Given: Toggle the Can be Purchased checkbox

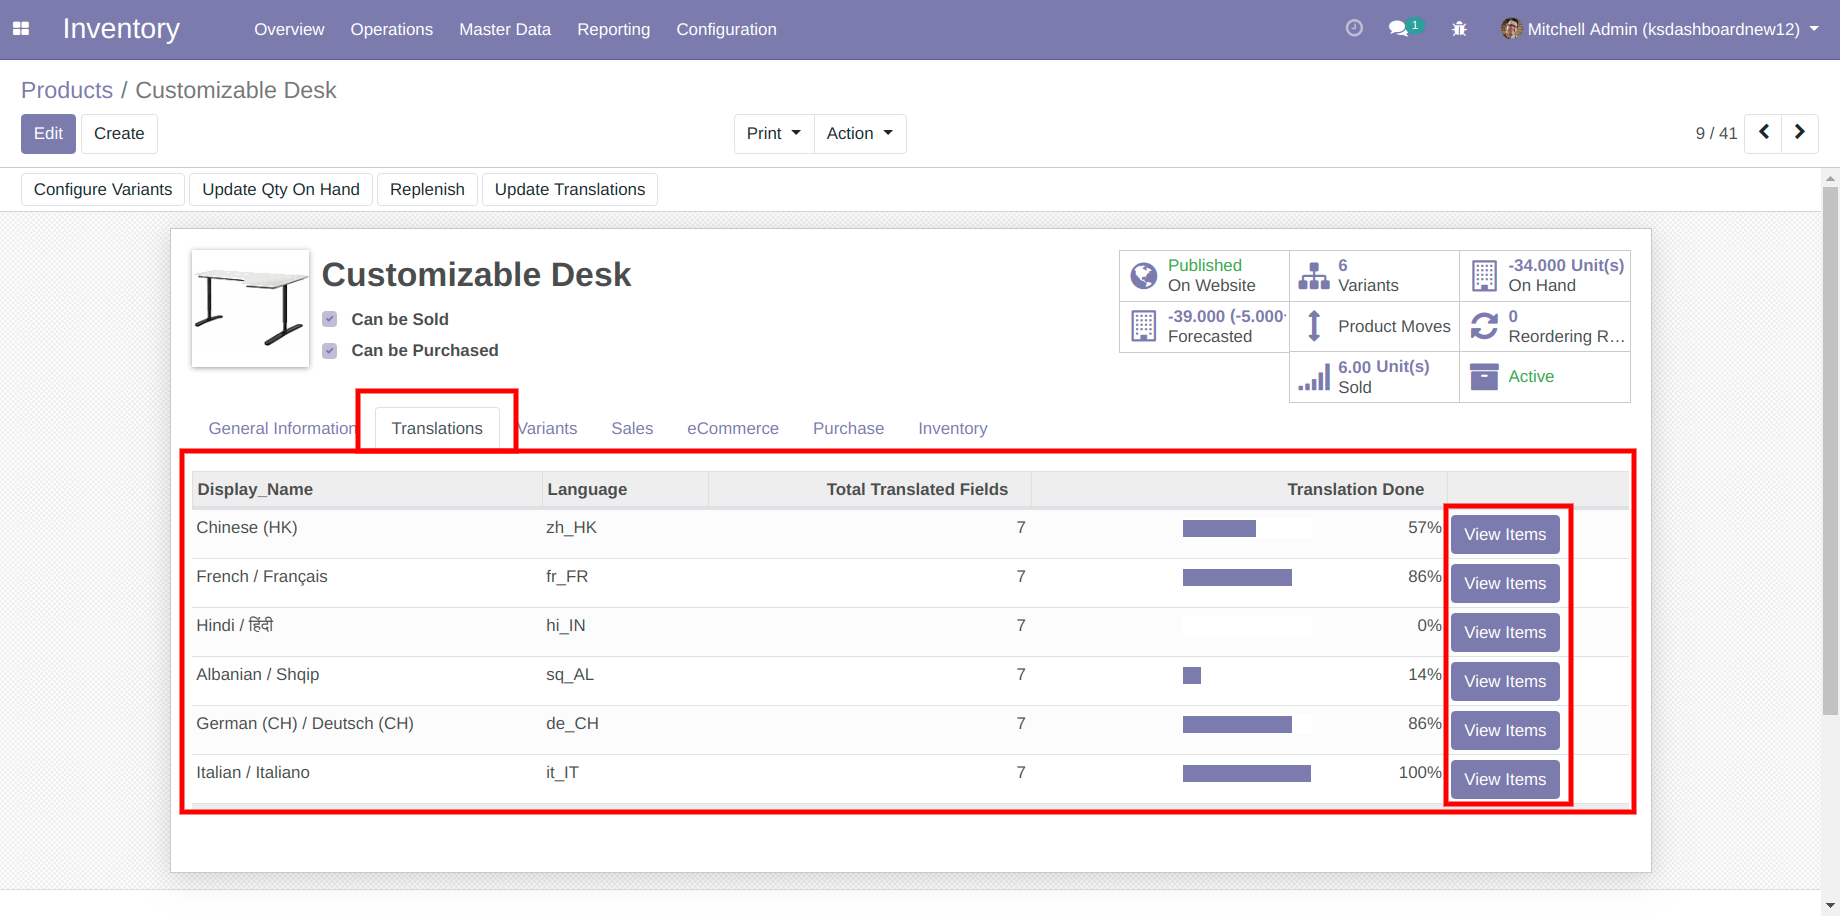Looking at the screenshot, I should [x=330, y=351].
